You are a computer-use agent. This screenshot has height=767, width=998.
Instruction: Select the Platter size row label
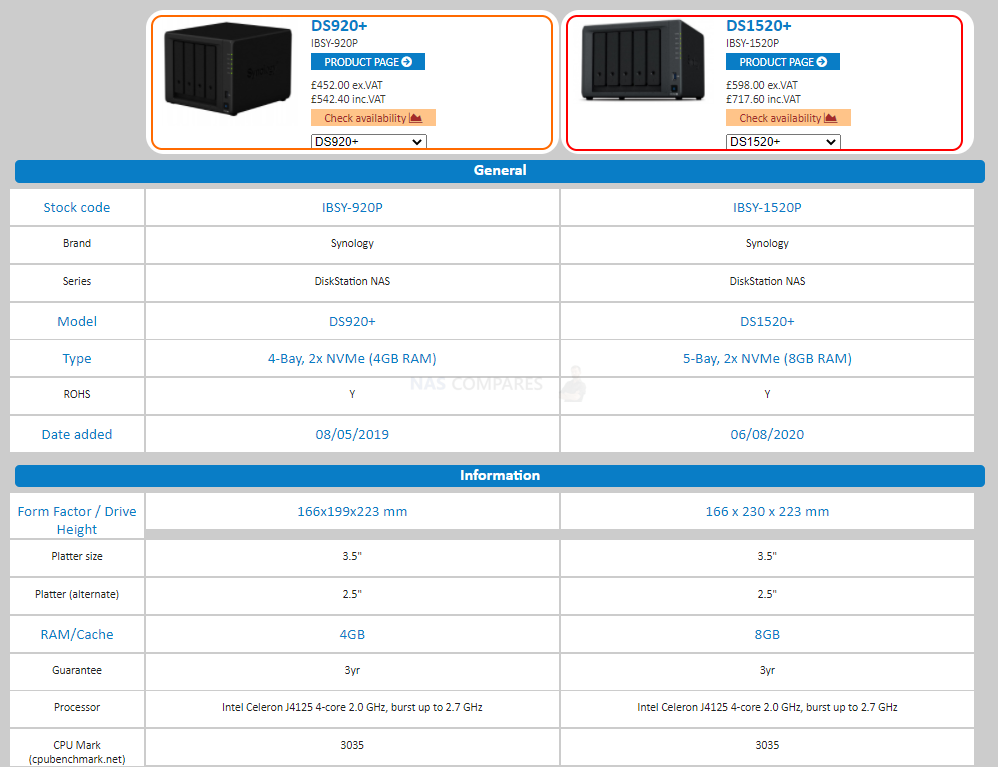pyautogui.click(x=77, y=556)
